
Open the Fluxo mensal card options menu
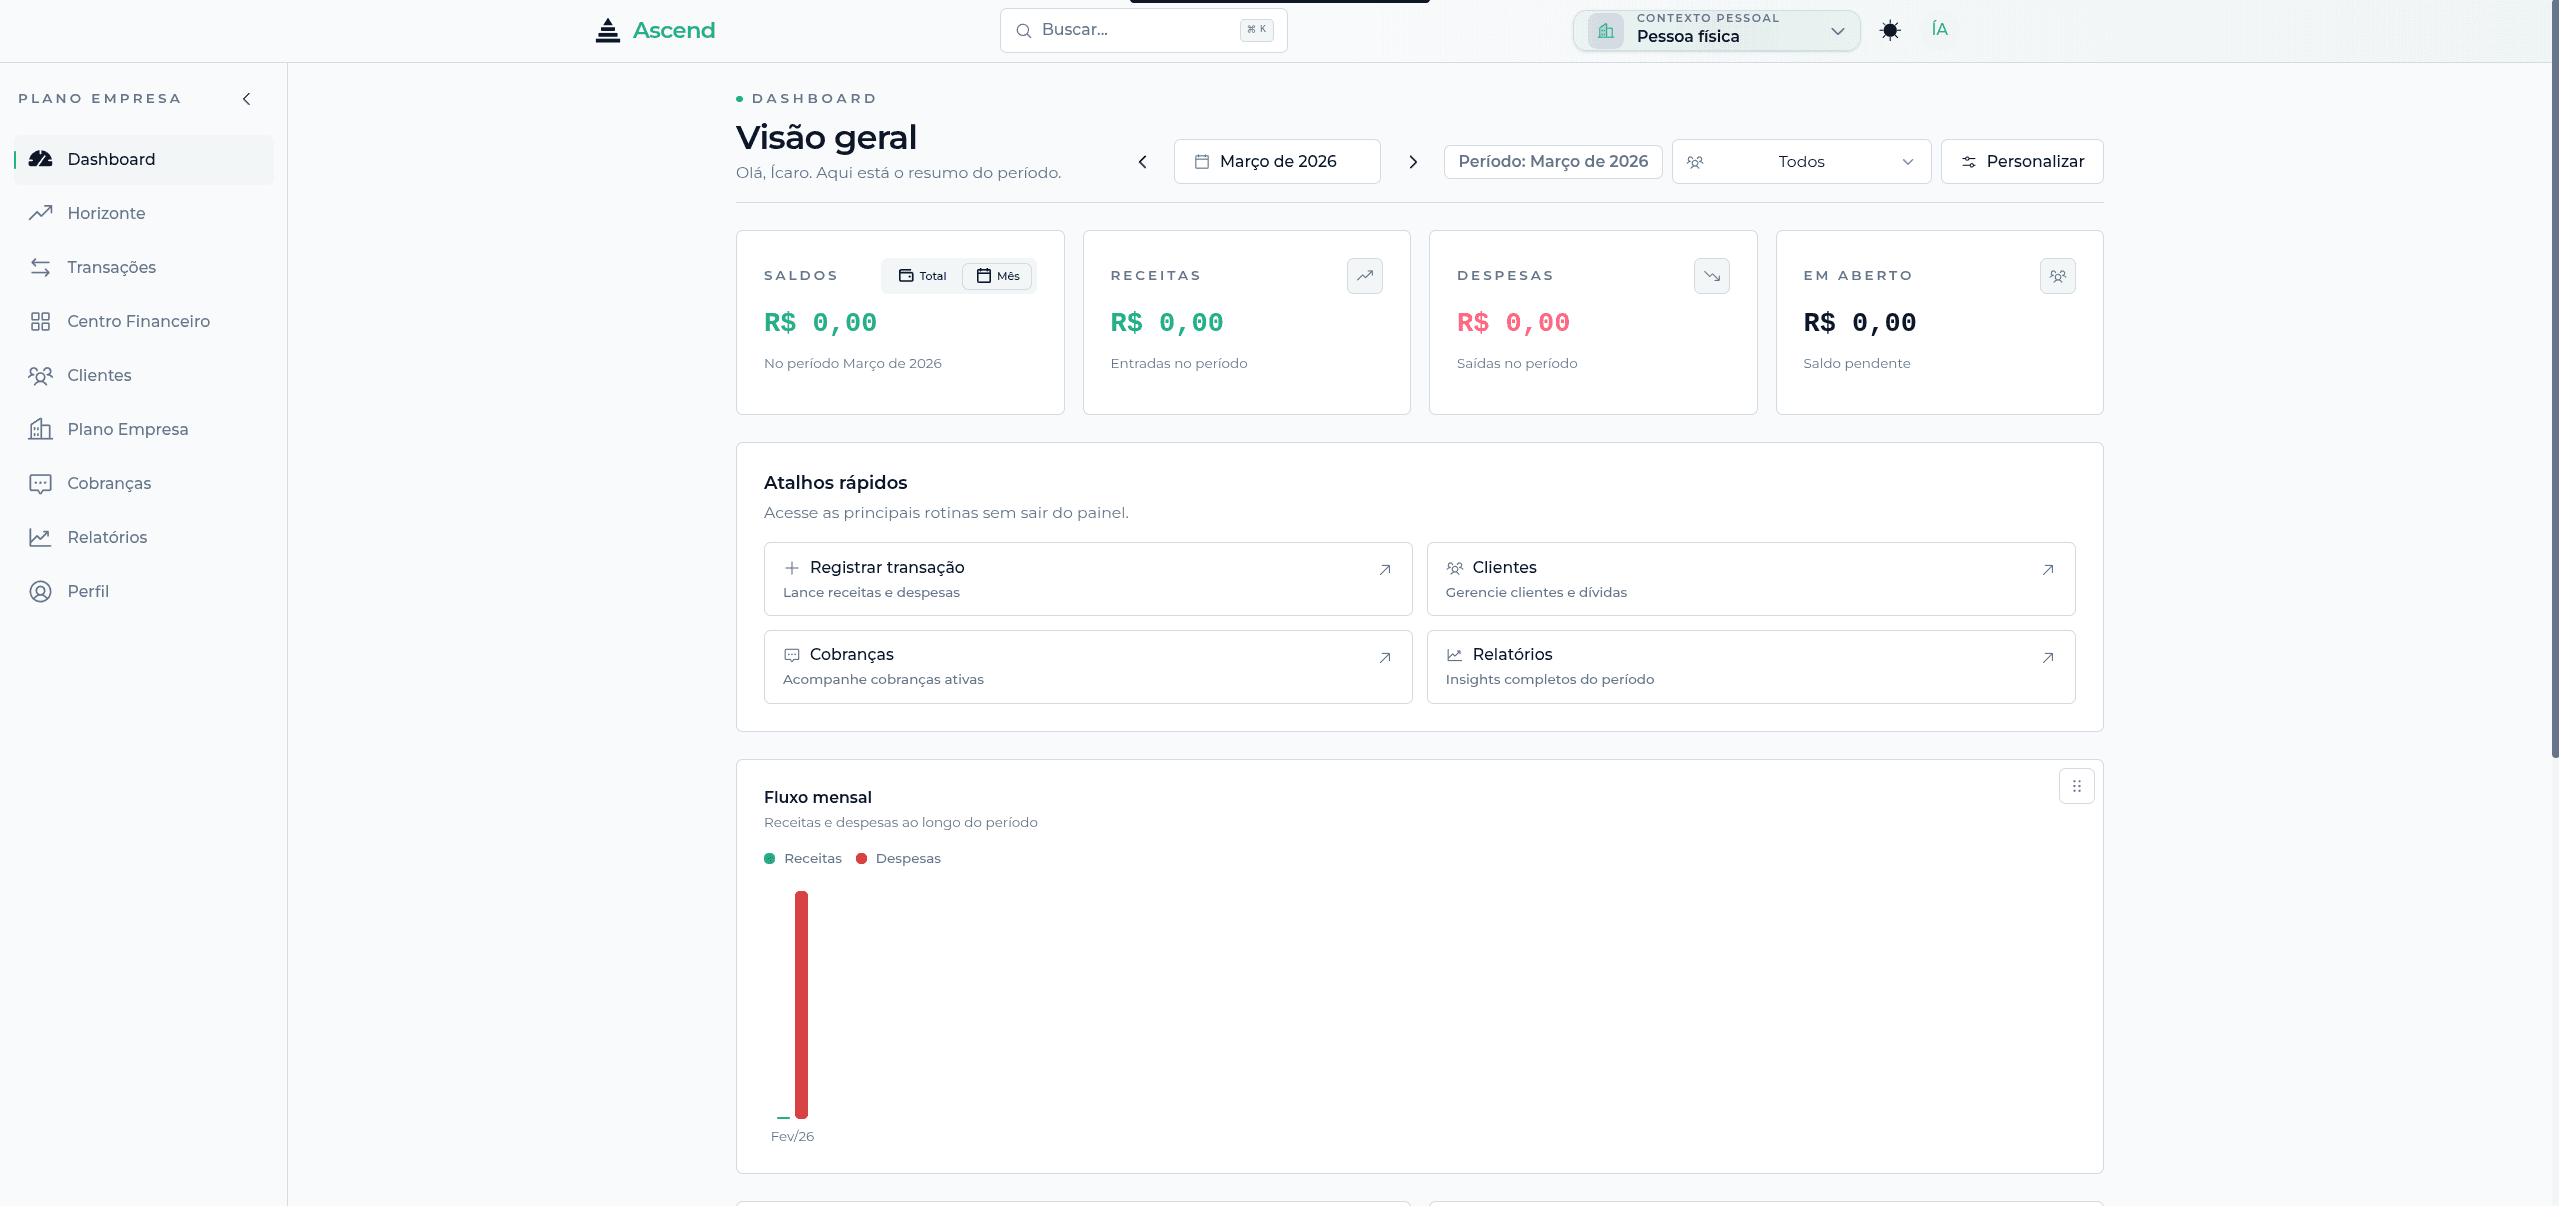click(2076, 786)
